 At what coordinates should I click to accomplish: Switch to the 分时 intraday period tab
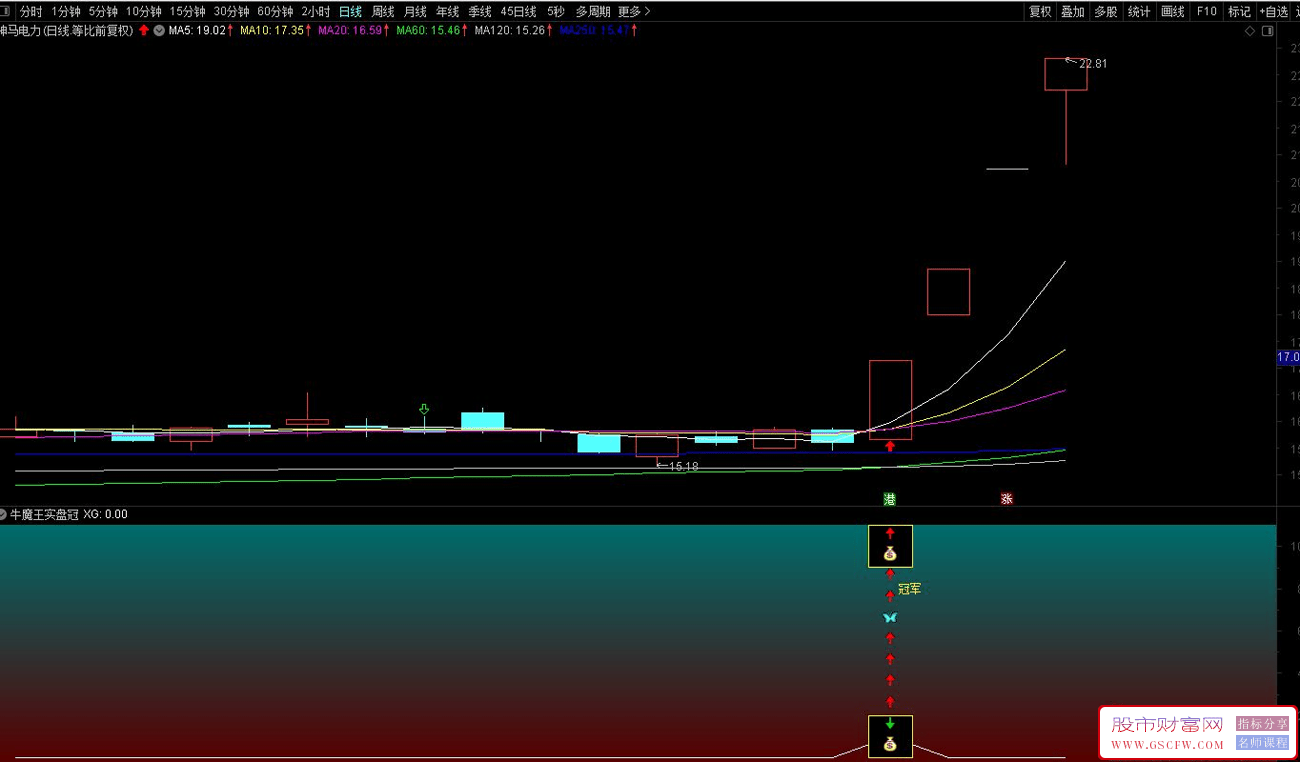[31, 12]
